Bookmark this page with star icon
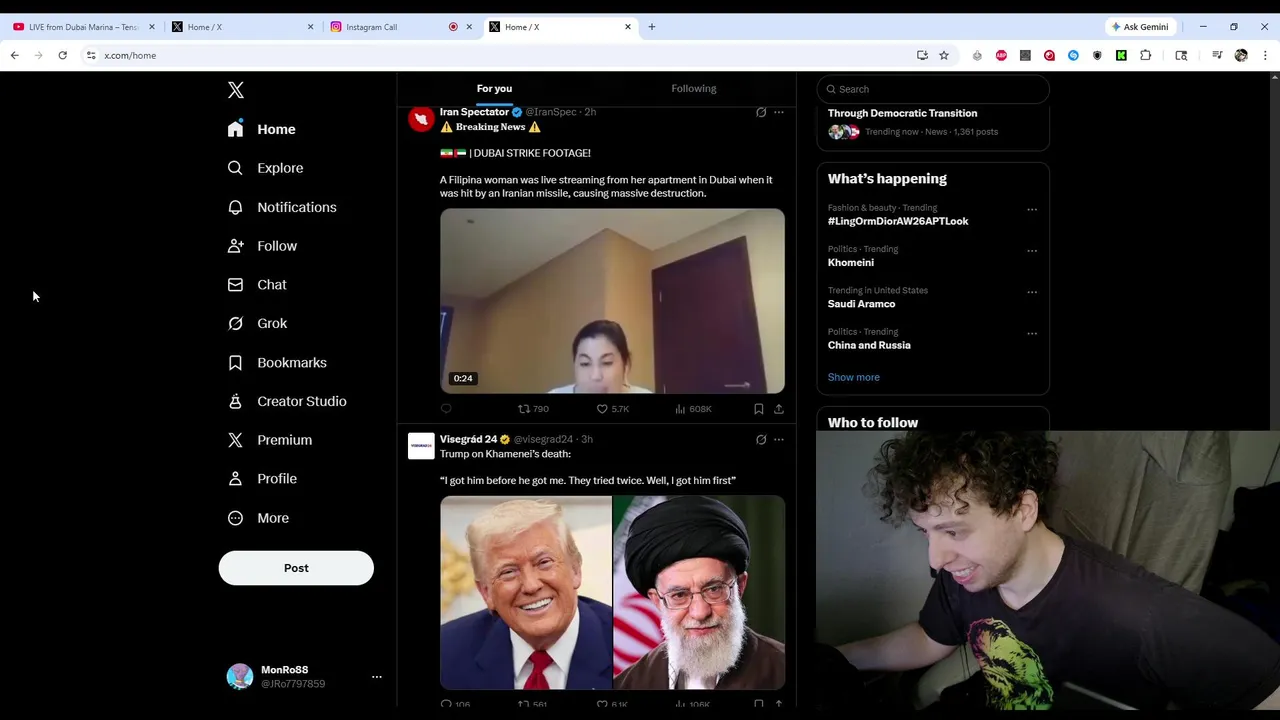The width and height of the screenshot is (1280, 720). click(943, 55)
